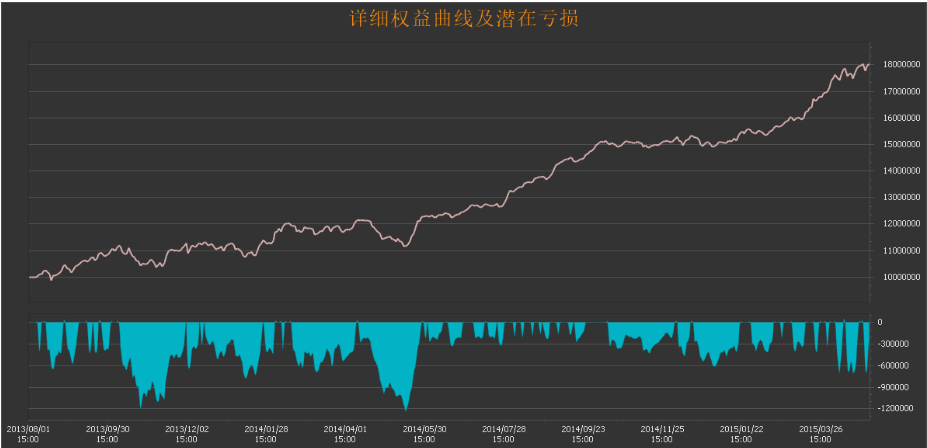Click the -600000 drawdown axis label
This screenshot has height=448, width=927.
893,365
